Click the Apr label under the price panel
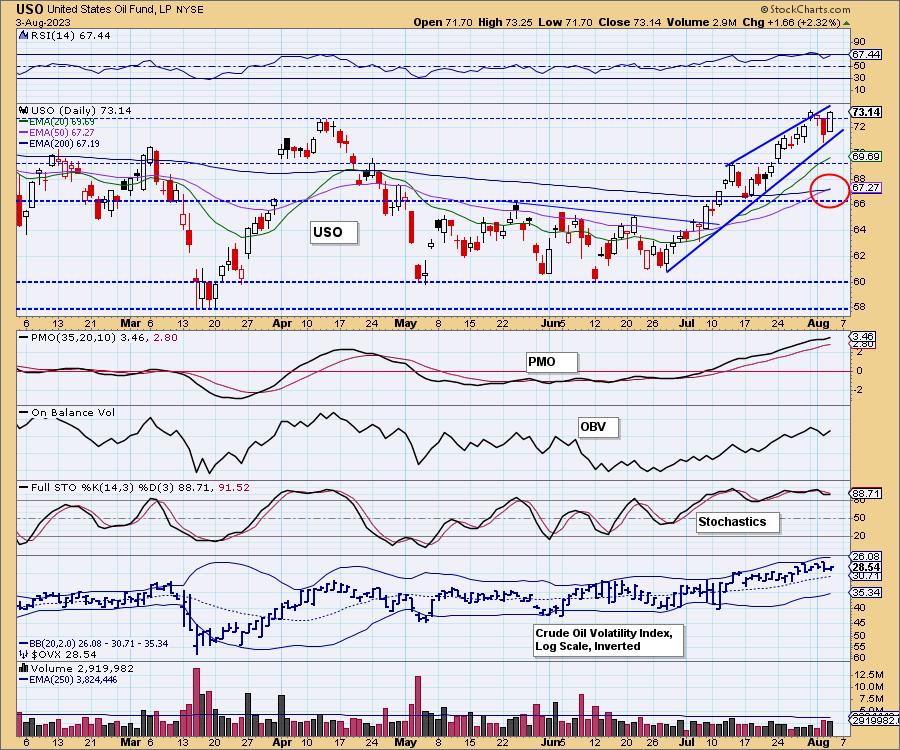The width and height of the screenshot is (900, 750). pyautogui.click(x=282, y=323)
